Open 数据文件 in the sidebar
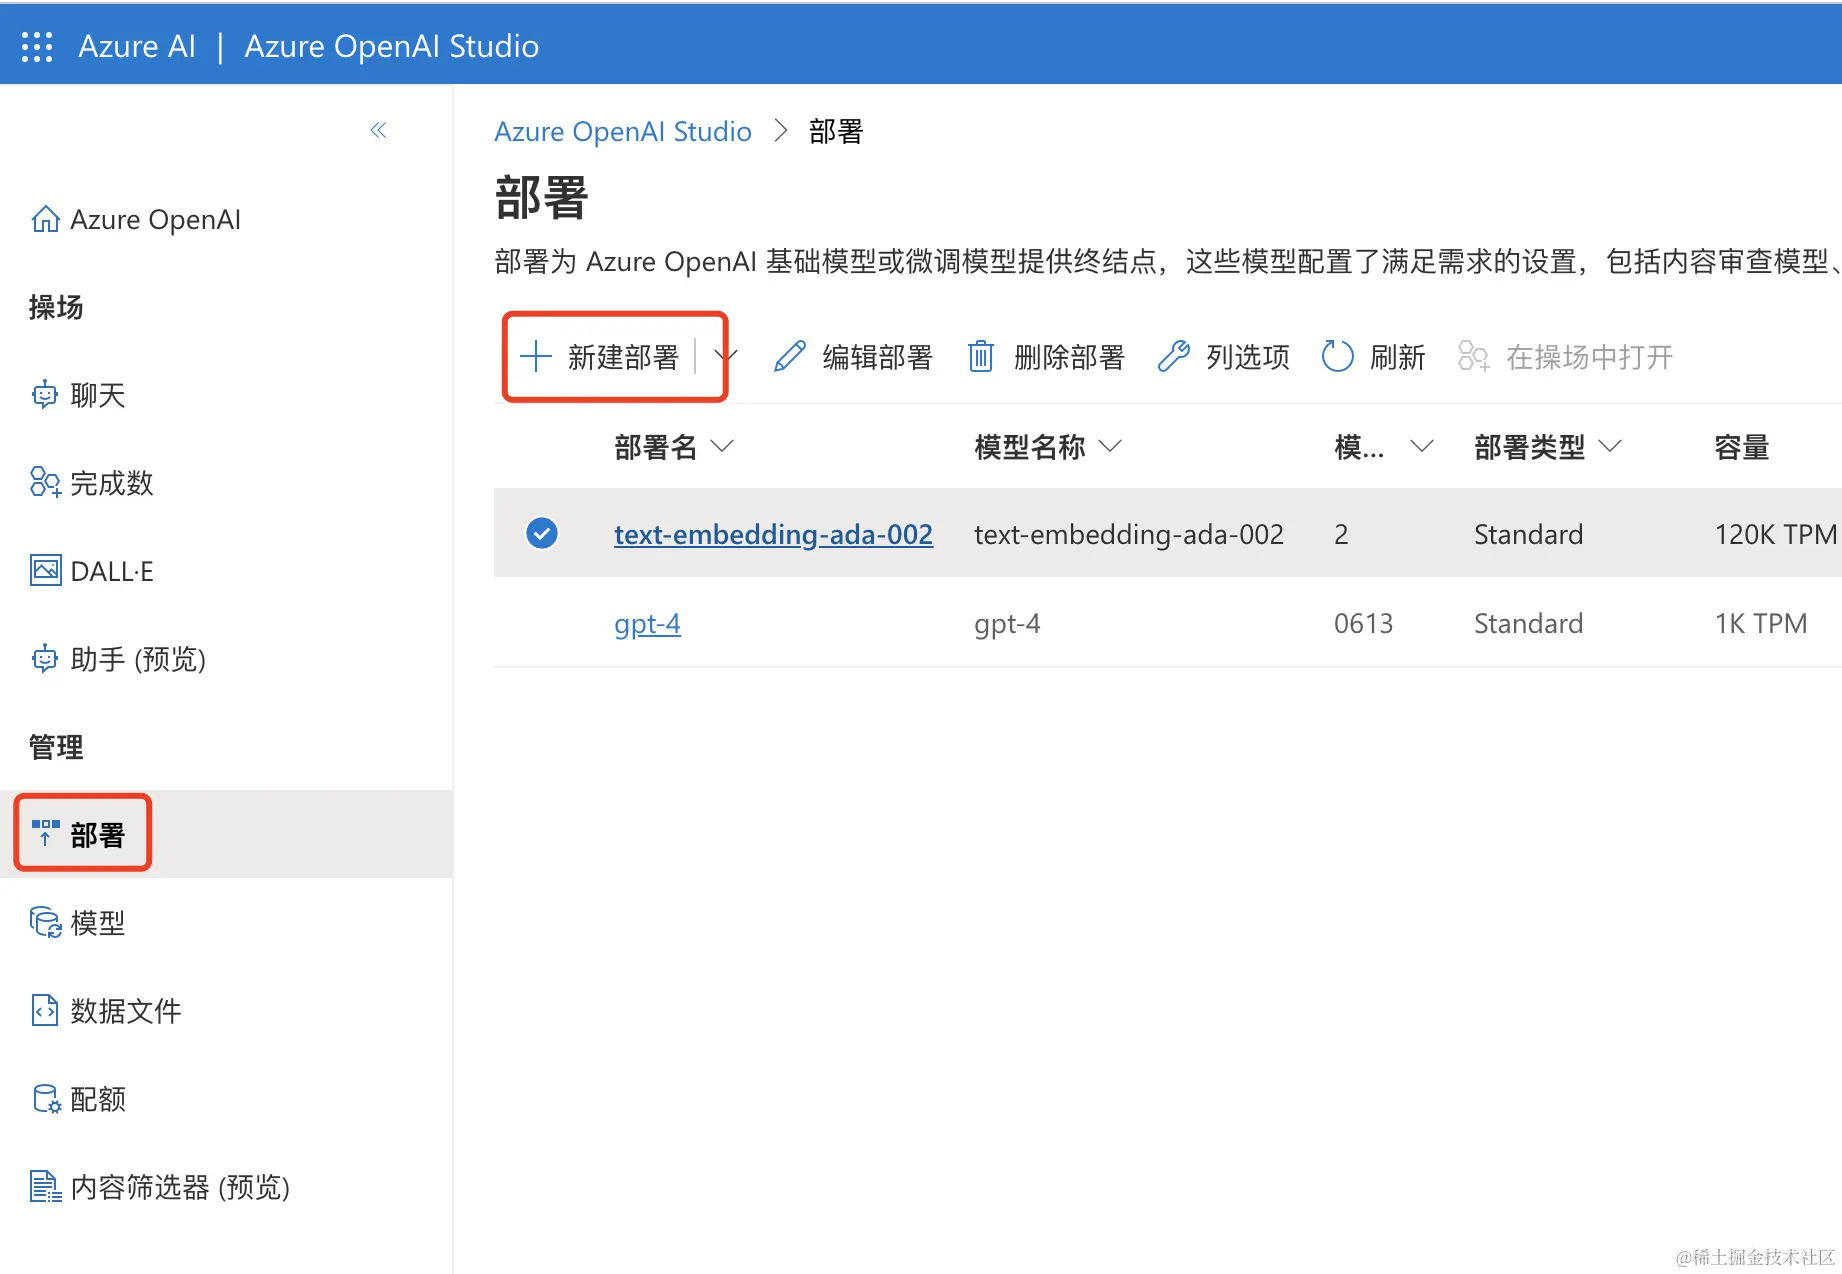 click(x=126, y=1011)
